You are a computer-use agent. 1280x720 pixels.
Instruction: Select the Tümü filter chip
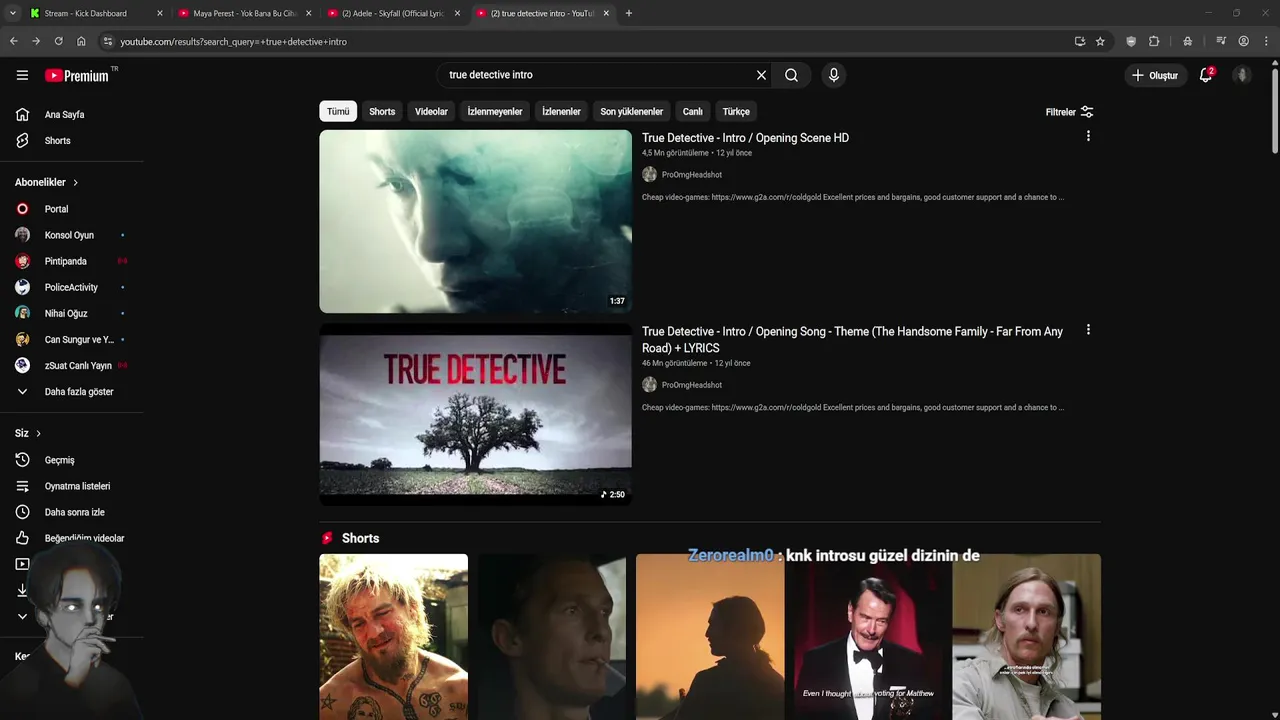(x=338, y=111)
